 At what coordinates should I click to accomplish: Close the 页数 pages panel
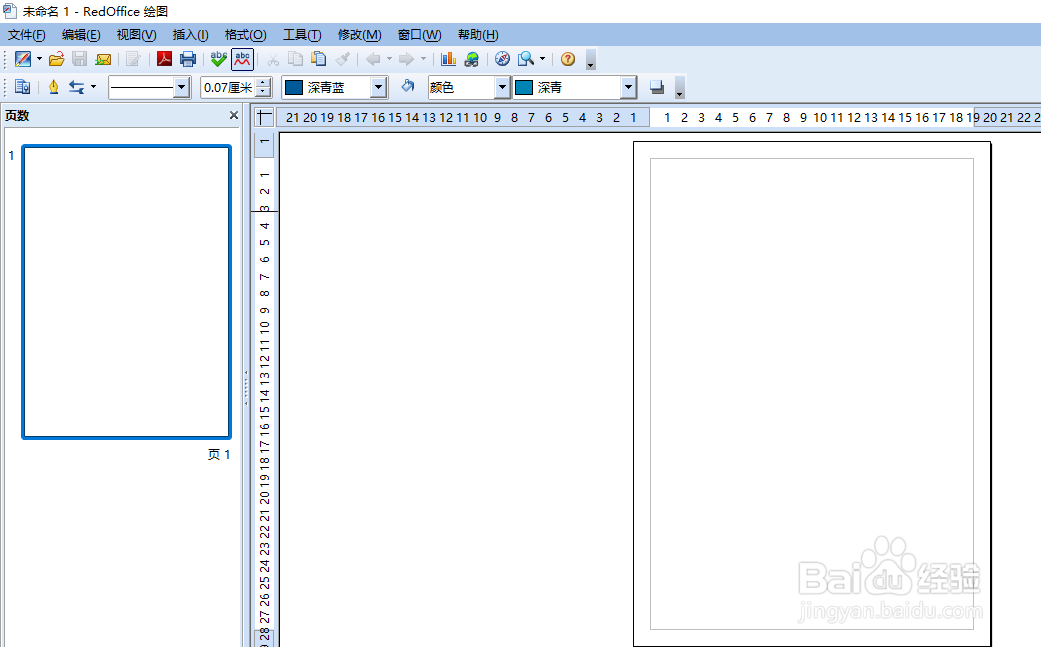234,115
